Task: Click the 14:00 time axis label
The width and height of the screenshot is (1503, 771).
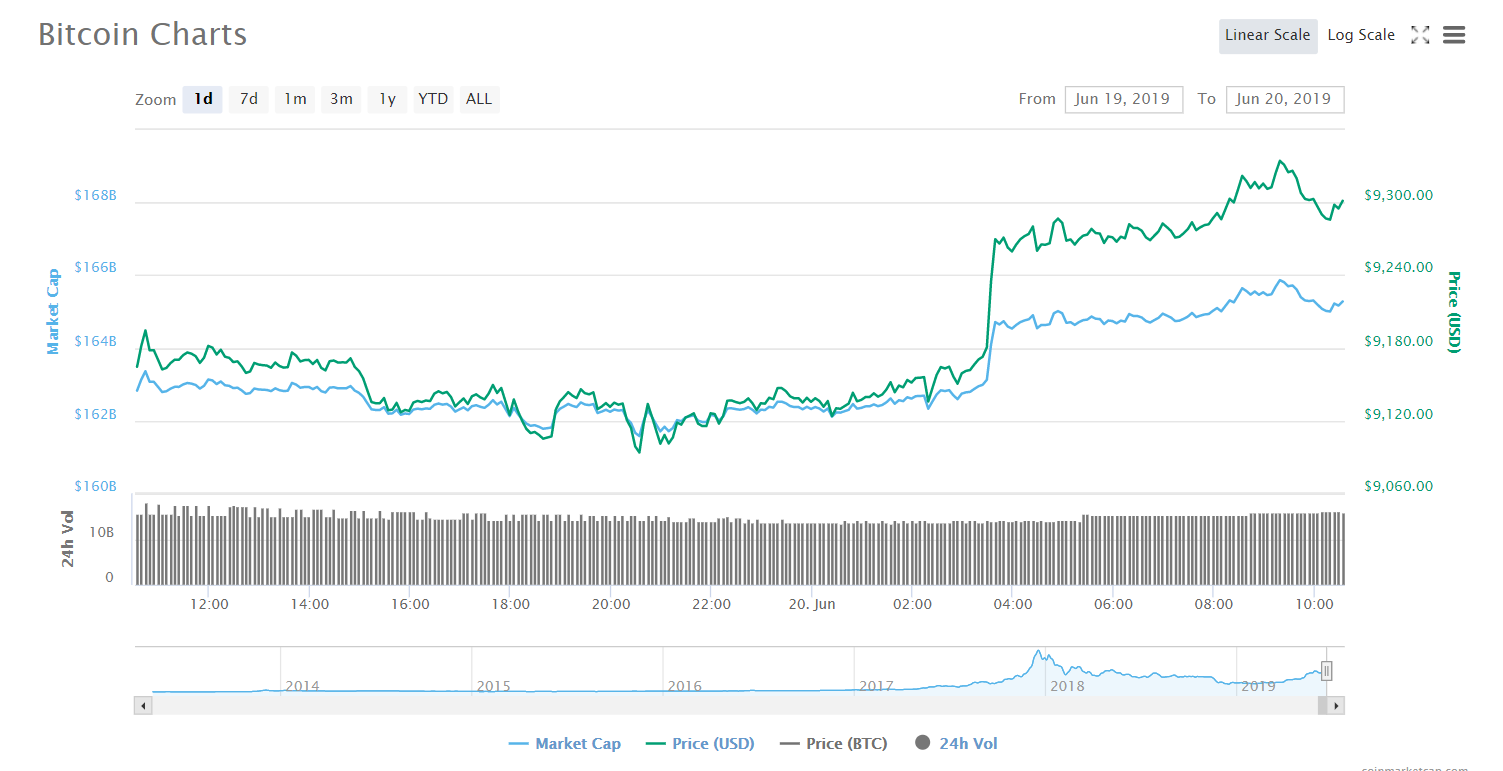Action: [x=310, y=604]
